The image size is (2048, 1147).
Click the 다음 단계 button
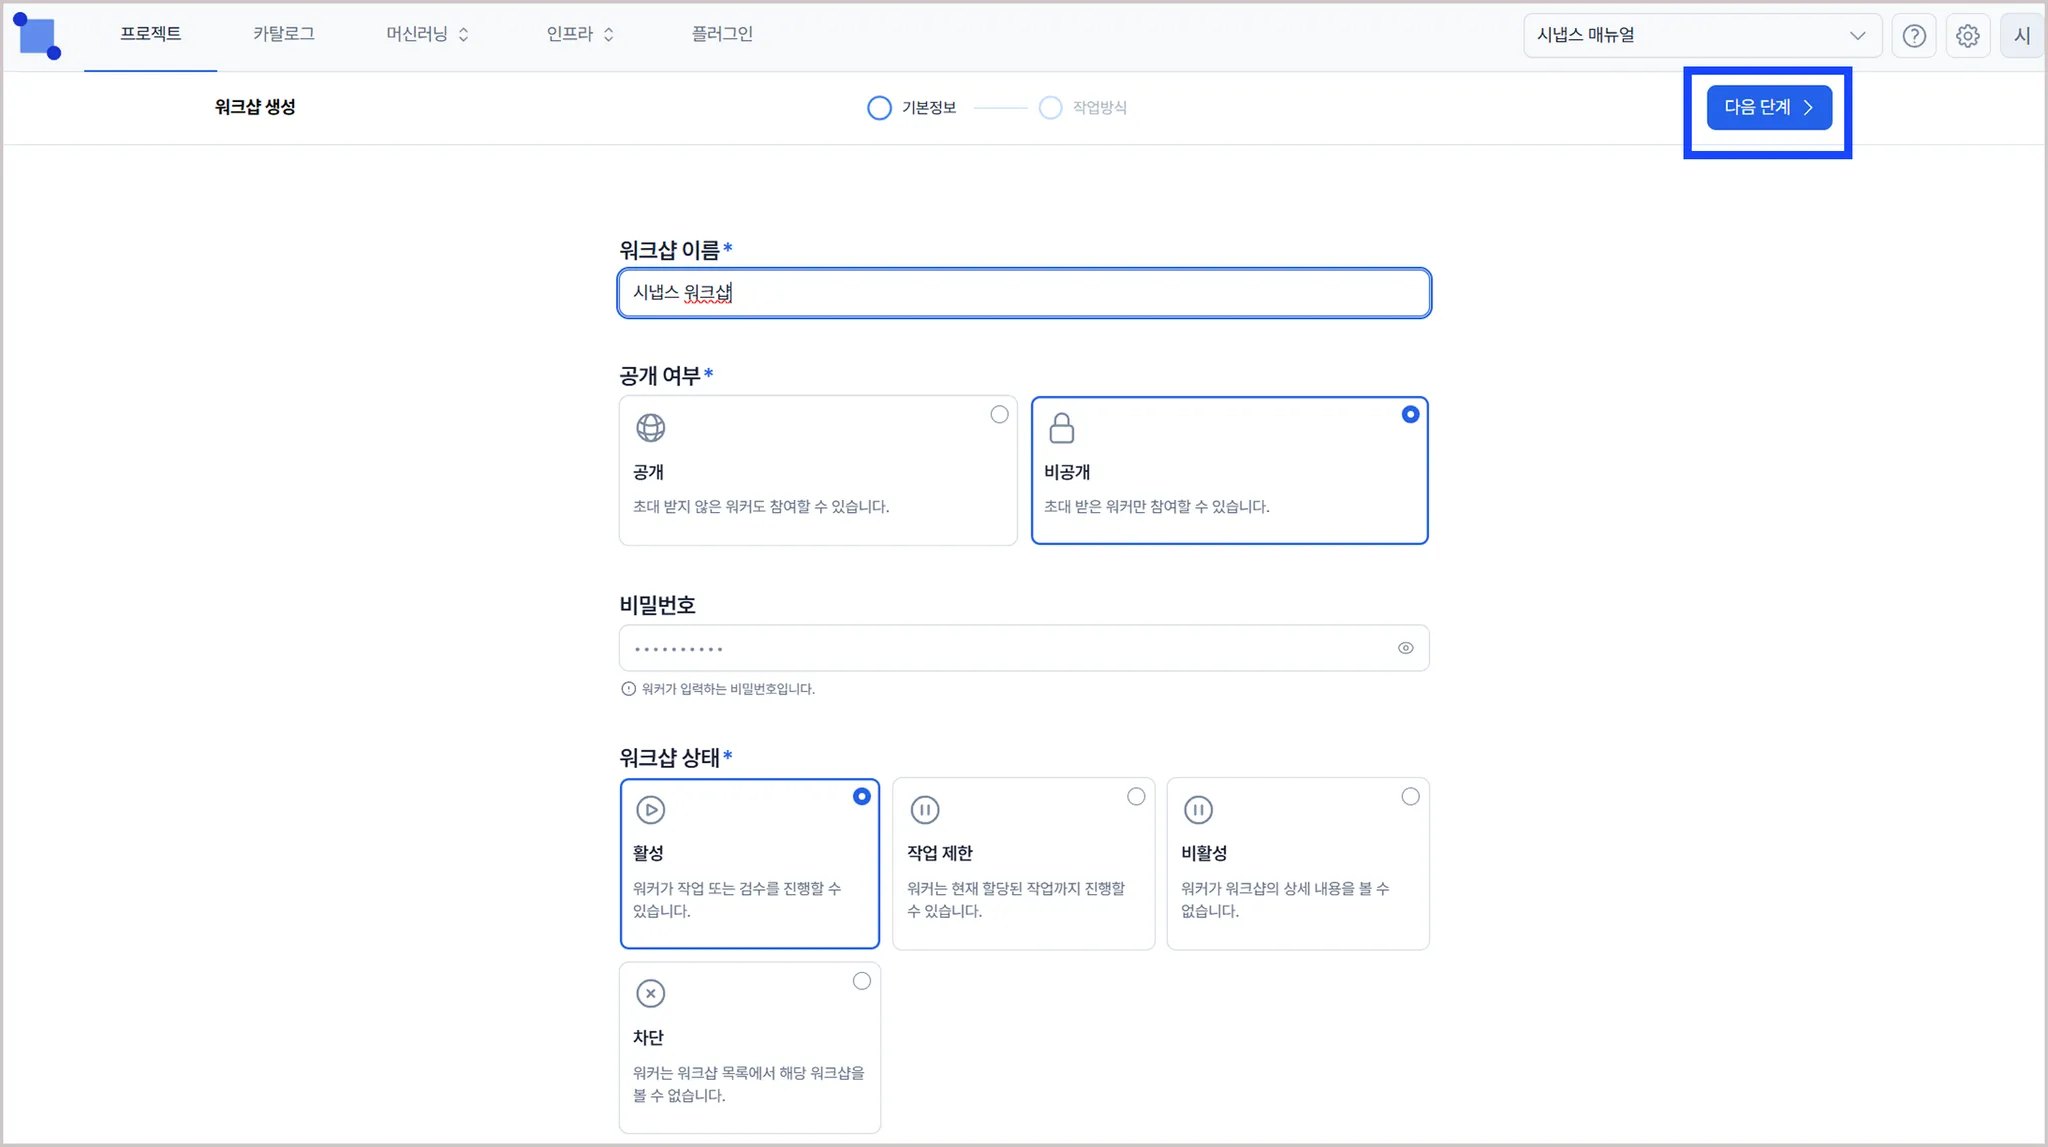click(1768, 107)
